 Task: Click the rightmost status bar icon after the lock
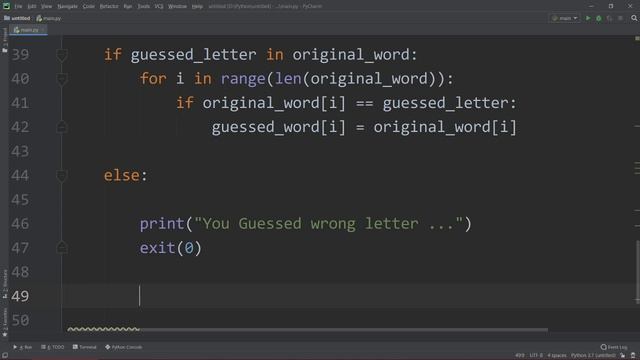click(x=633, y=356)
